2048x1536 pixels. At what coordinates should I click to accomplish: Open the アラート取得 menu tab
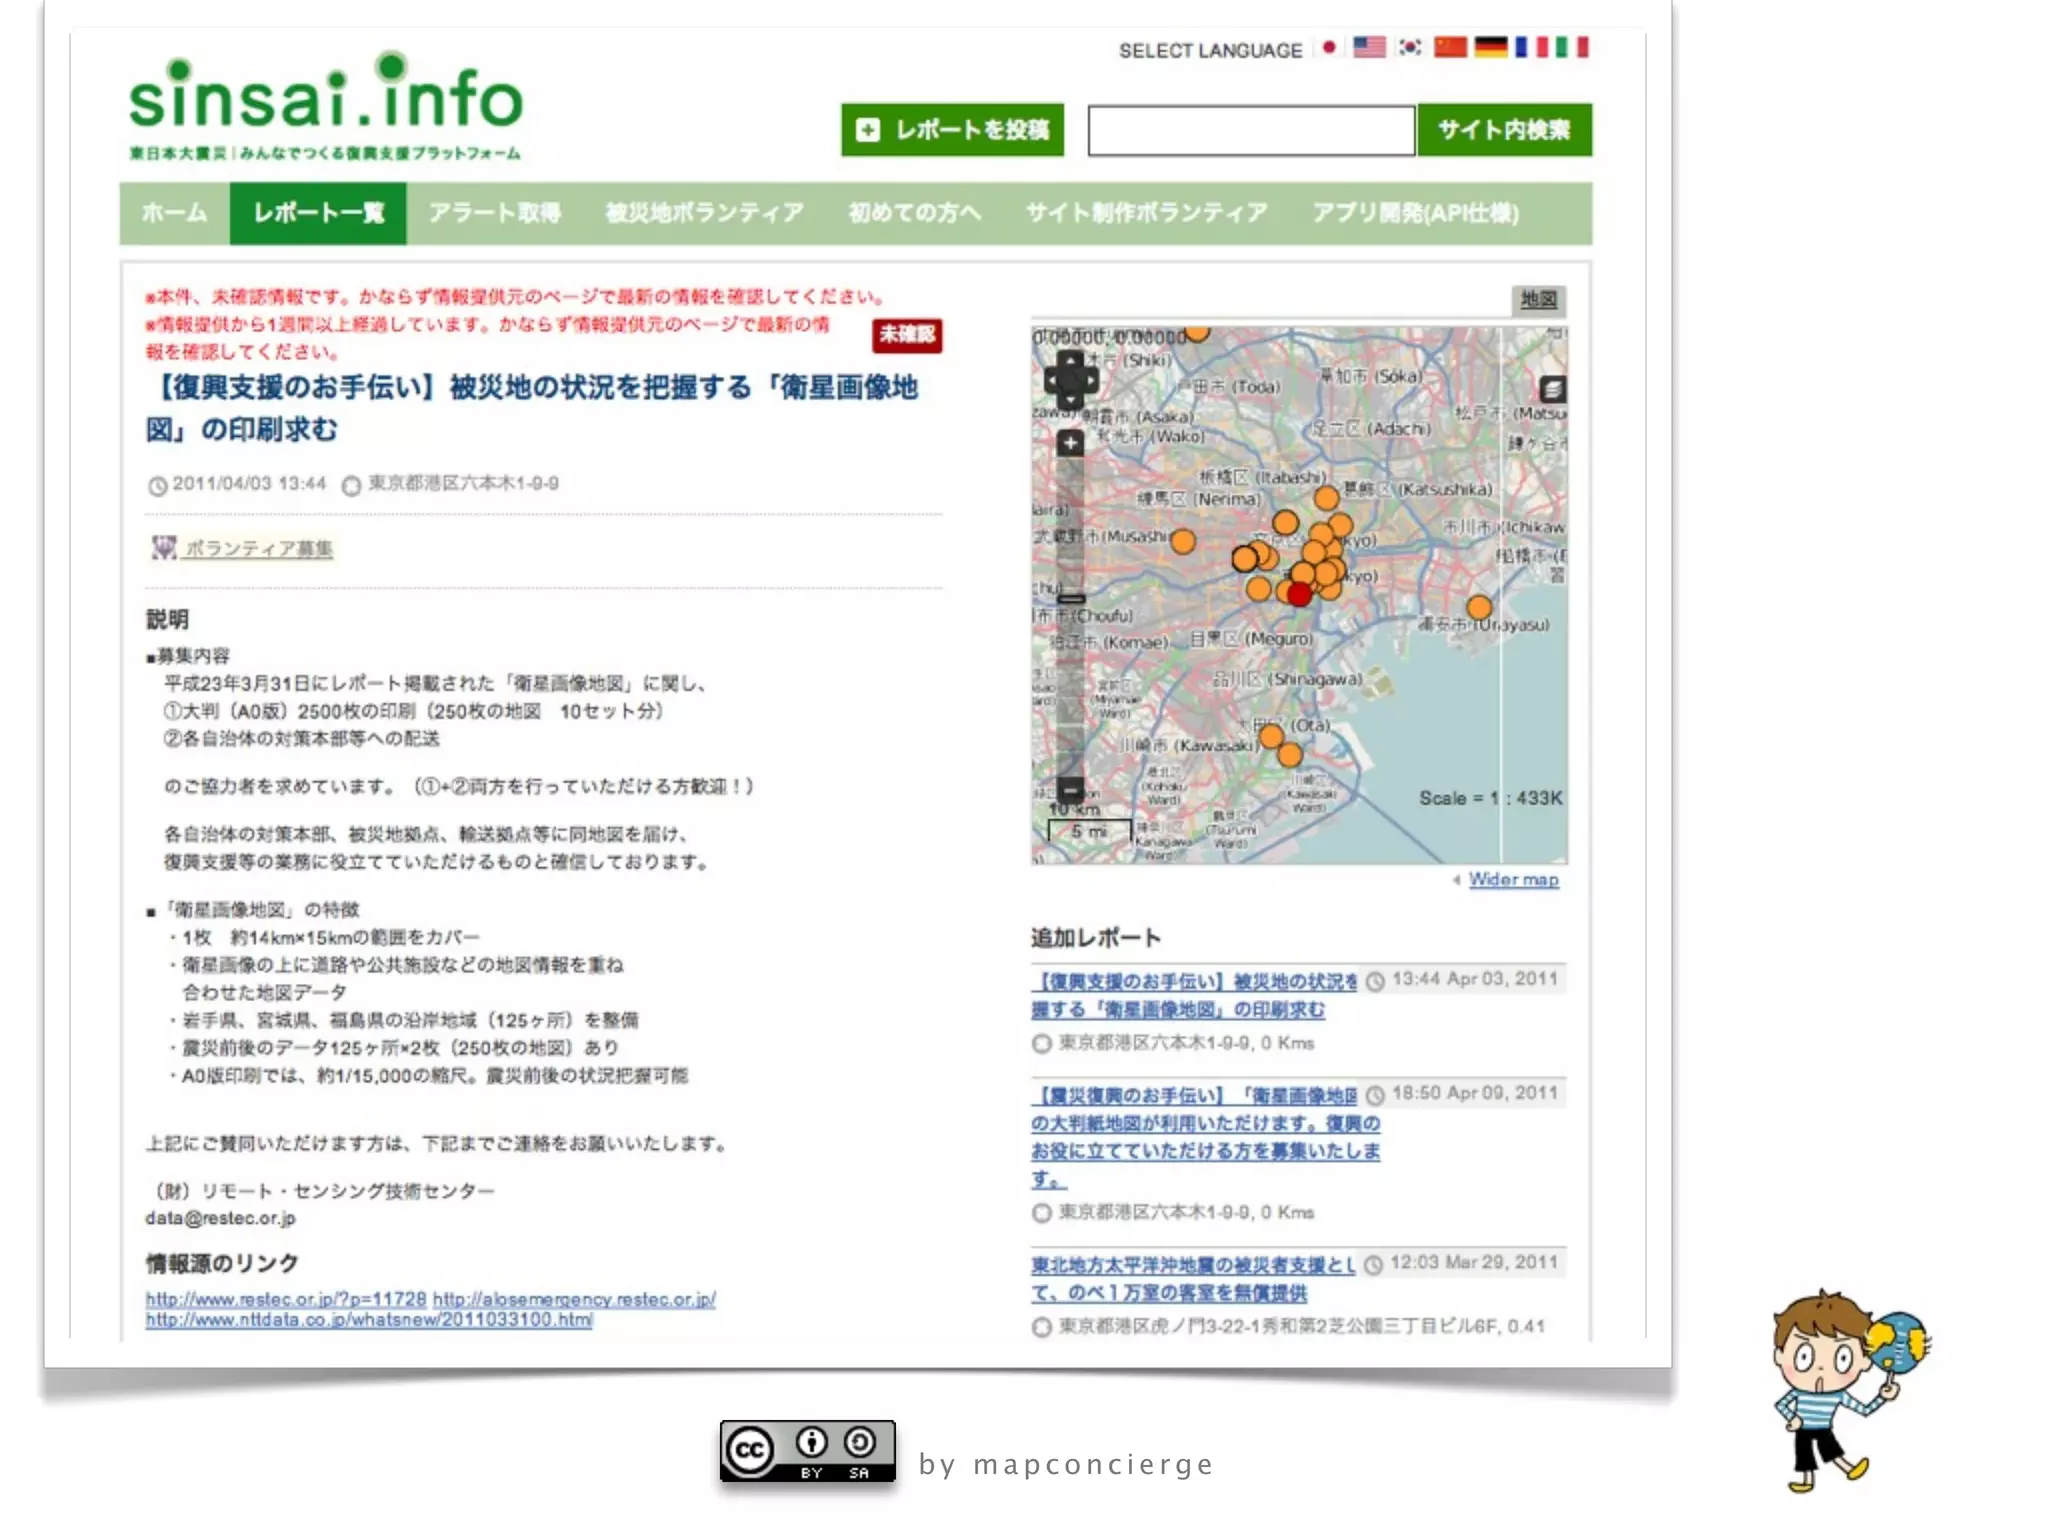[494, 213]
